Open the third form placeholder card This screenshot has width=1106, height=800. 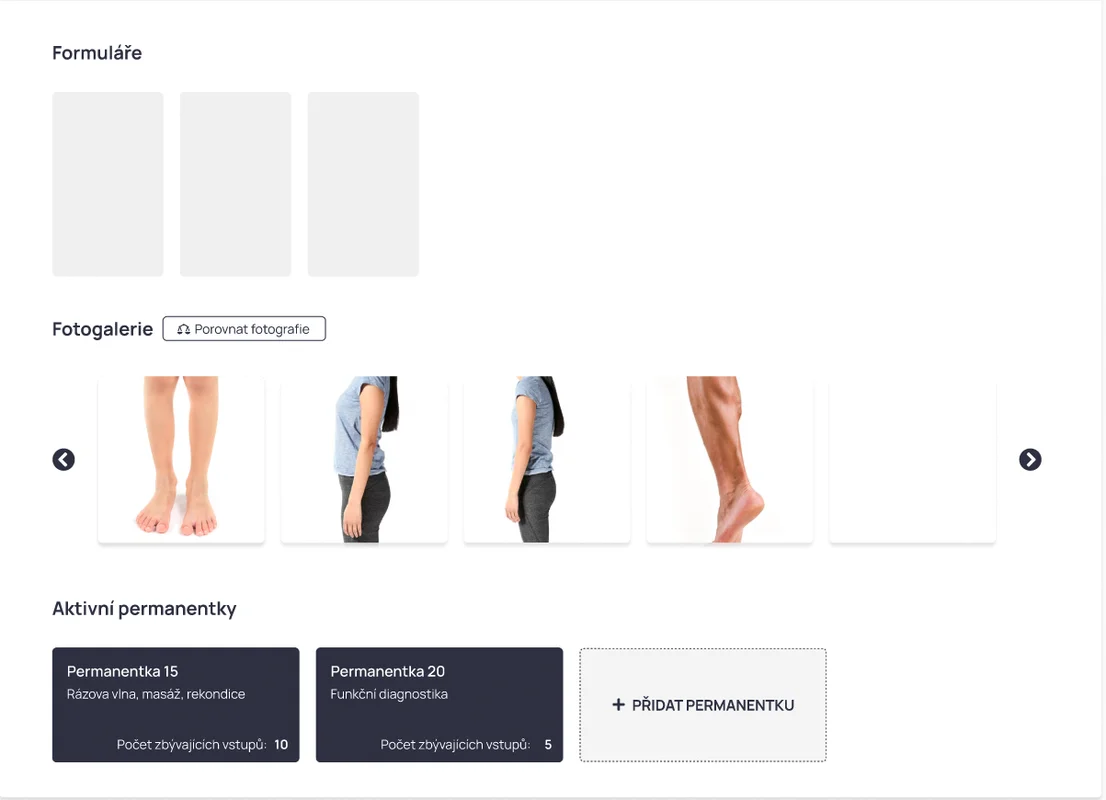[363, 184]
